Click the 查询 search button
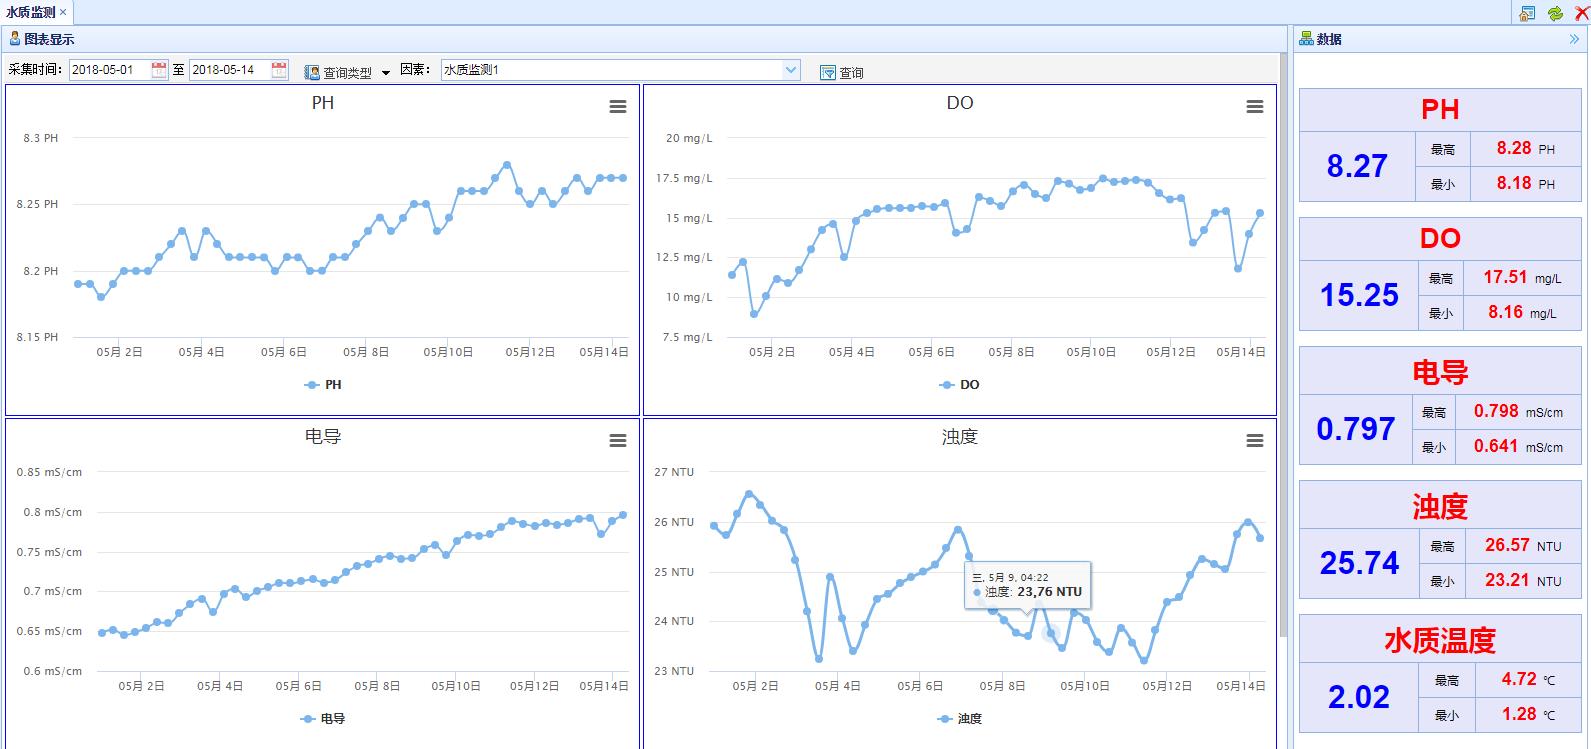Viewport: 1591px width, 749px height. pos(842,72)
